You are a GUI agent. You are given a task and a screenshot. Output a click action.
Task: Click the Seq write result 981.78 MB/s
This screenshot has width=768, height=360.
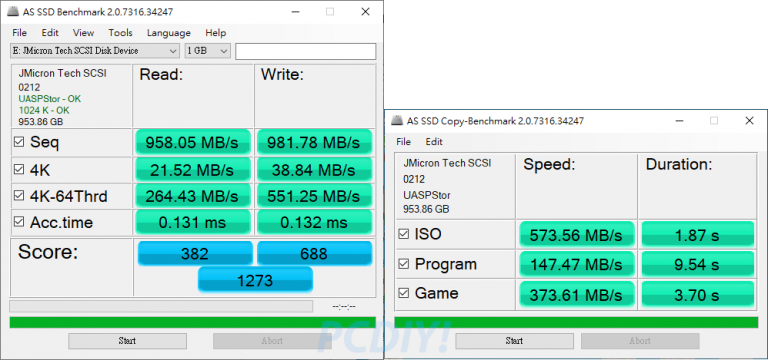click(x=314, y=143)
